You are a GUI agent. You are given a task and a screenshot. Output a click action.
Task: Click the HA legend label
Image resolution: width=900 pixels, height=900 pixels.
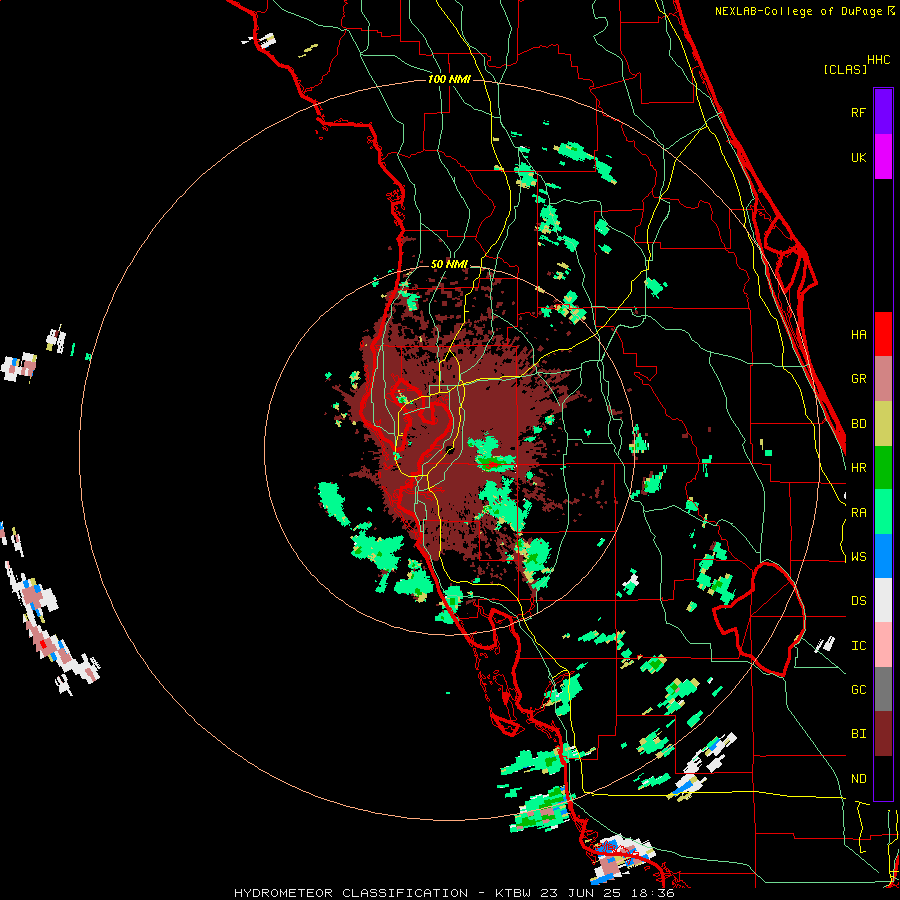pyautogui.click(x=858, y=334)
